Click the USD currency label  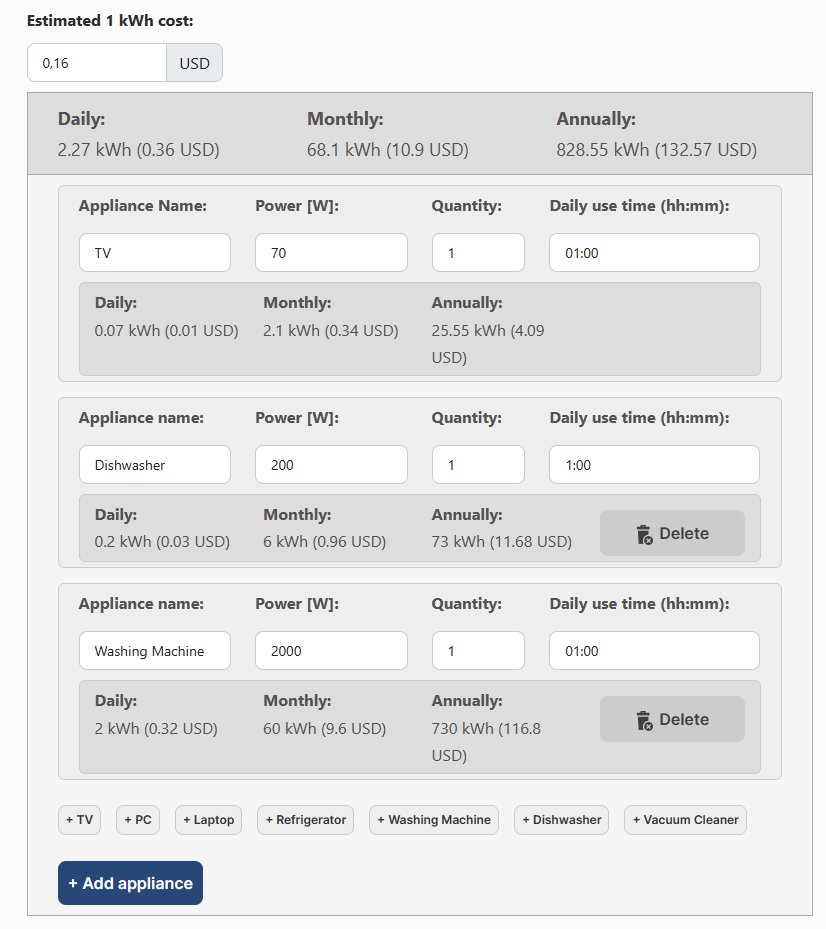[x=194, y=63]
